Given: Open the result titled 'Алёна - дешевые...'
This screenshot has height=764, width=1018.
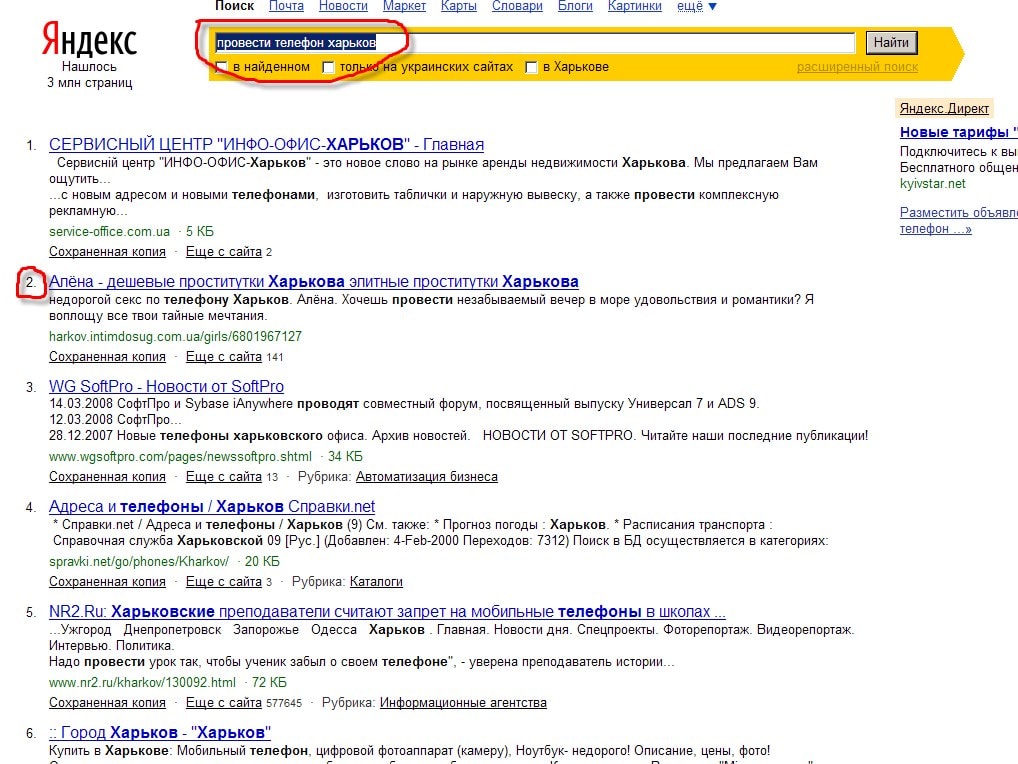Looking at the screenshot, I should [x=314, y=282].
